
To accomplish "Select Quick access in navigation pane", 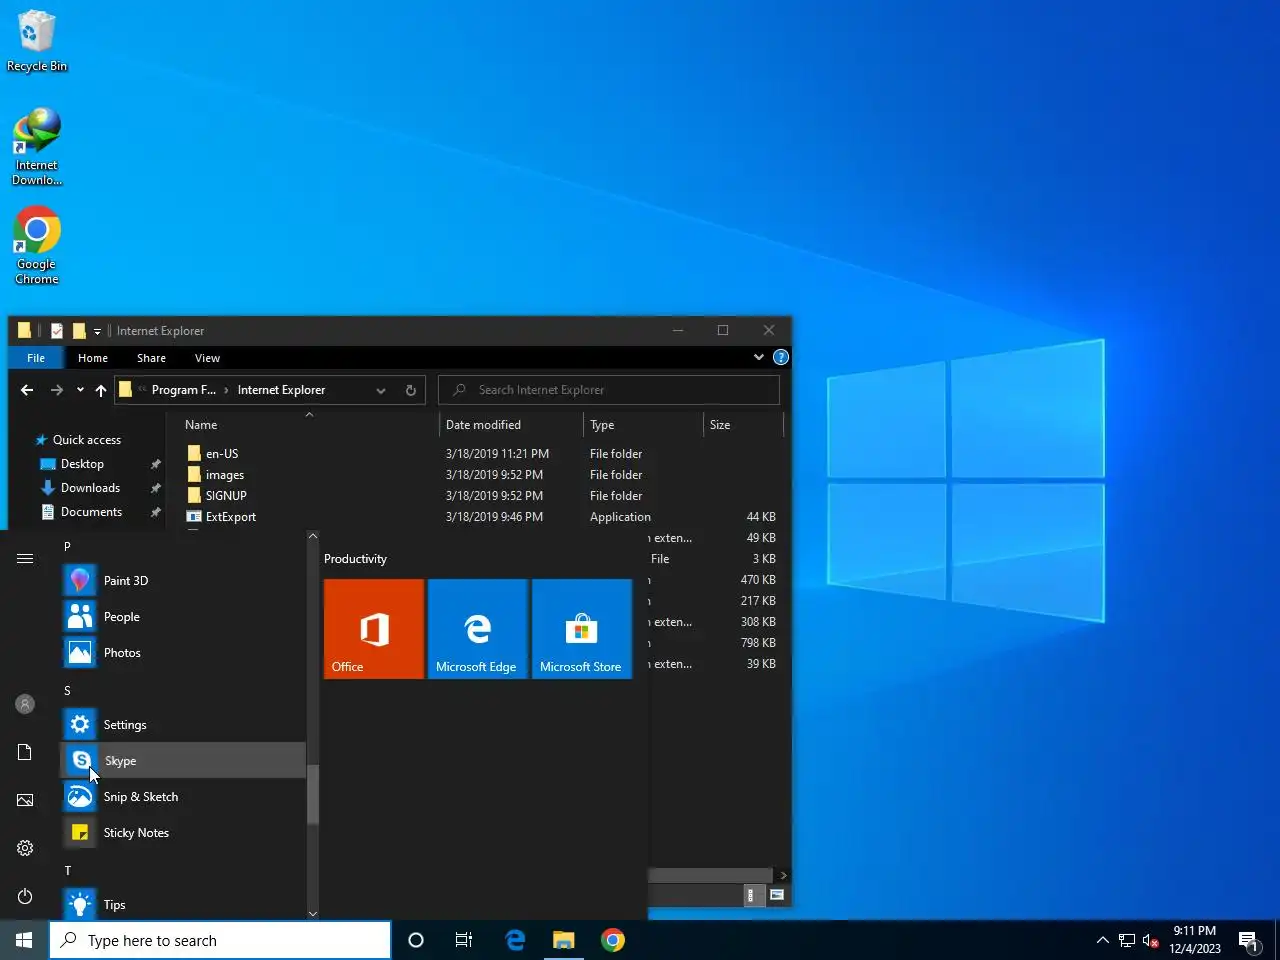I will point(87,440).
